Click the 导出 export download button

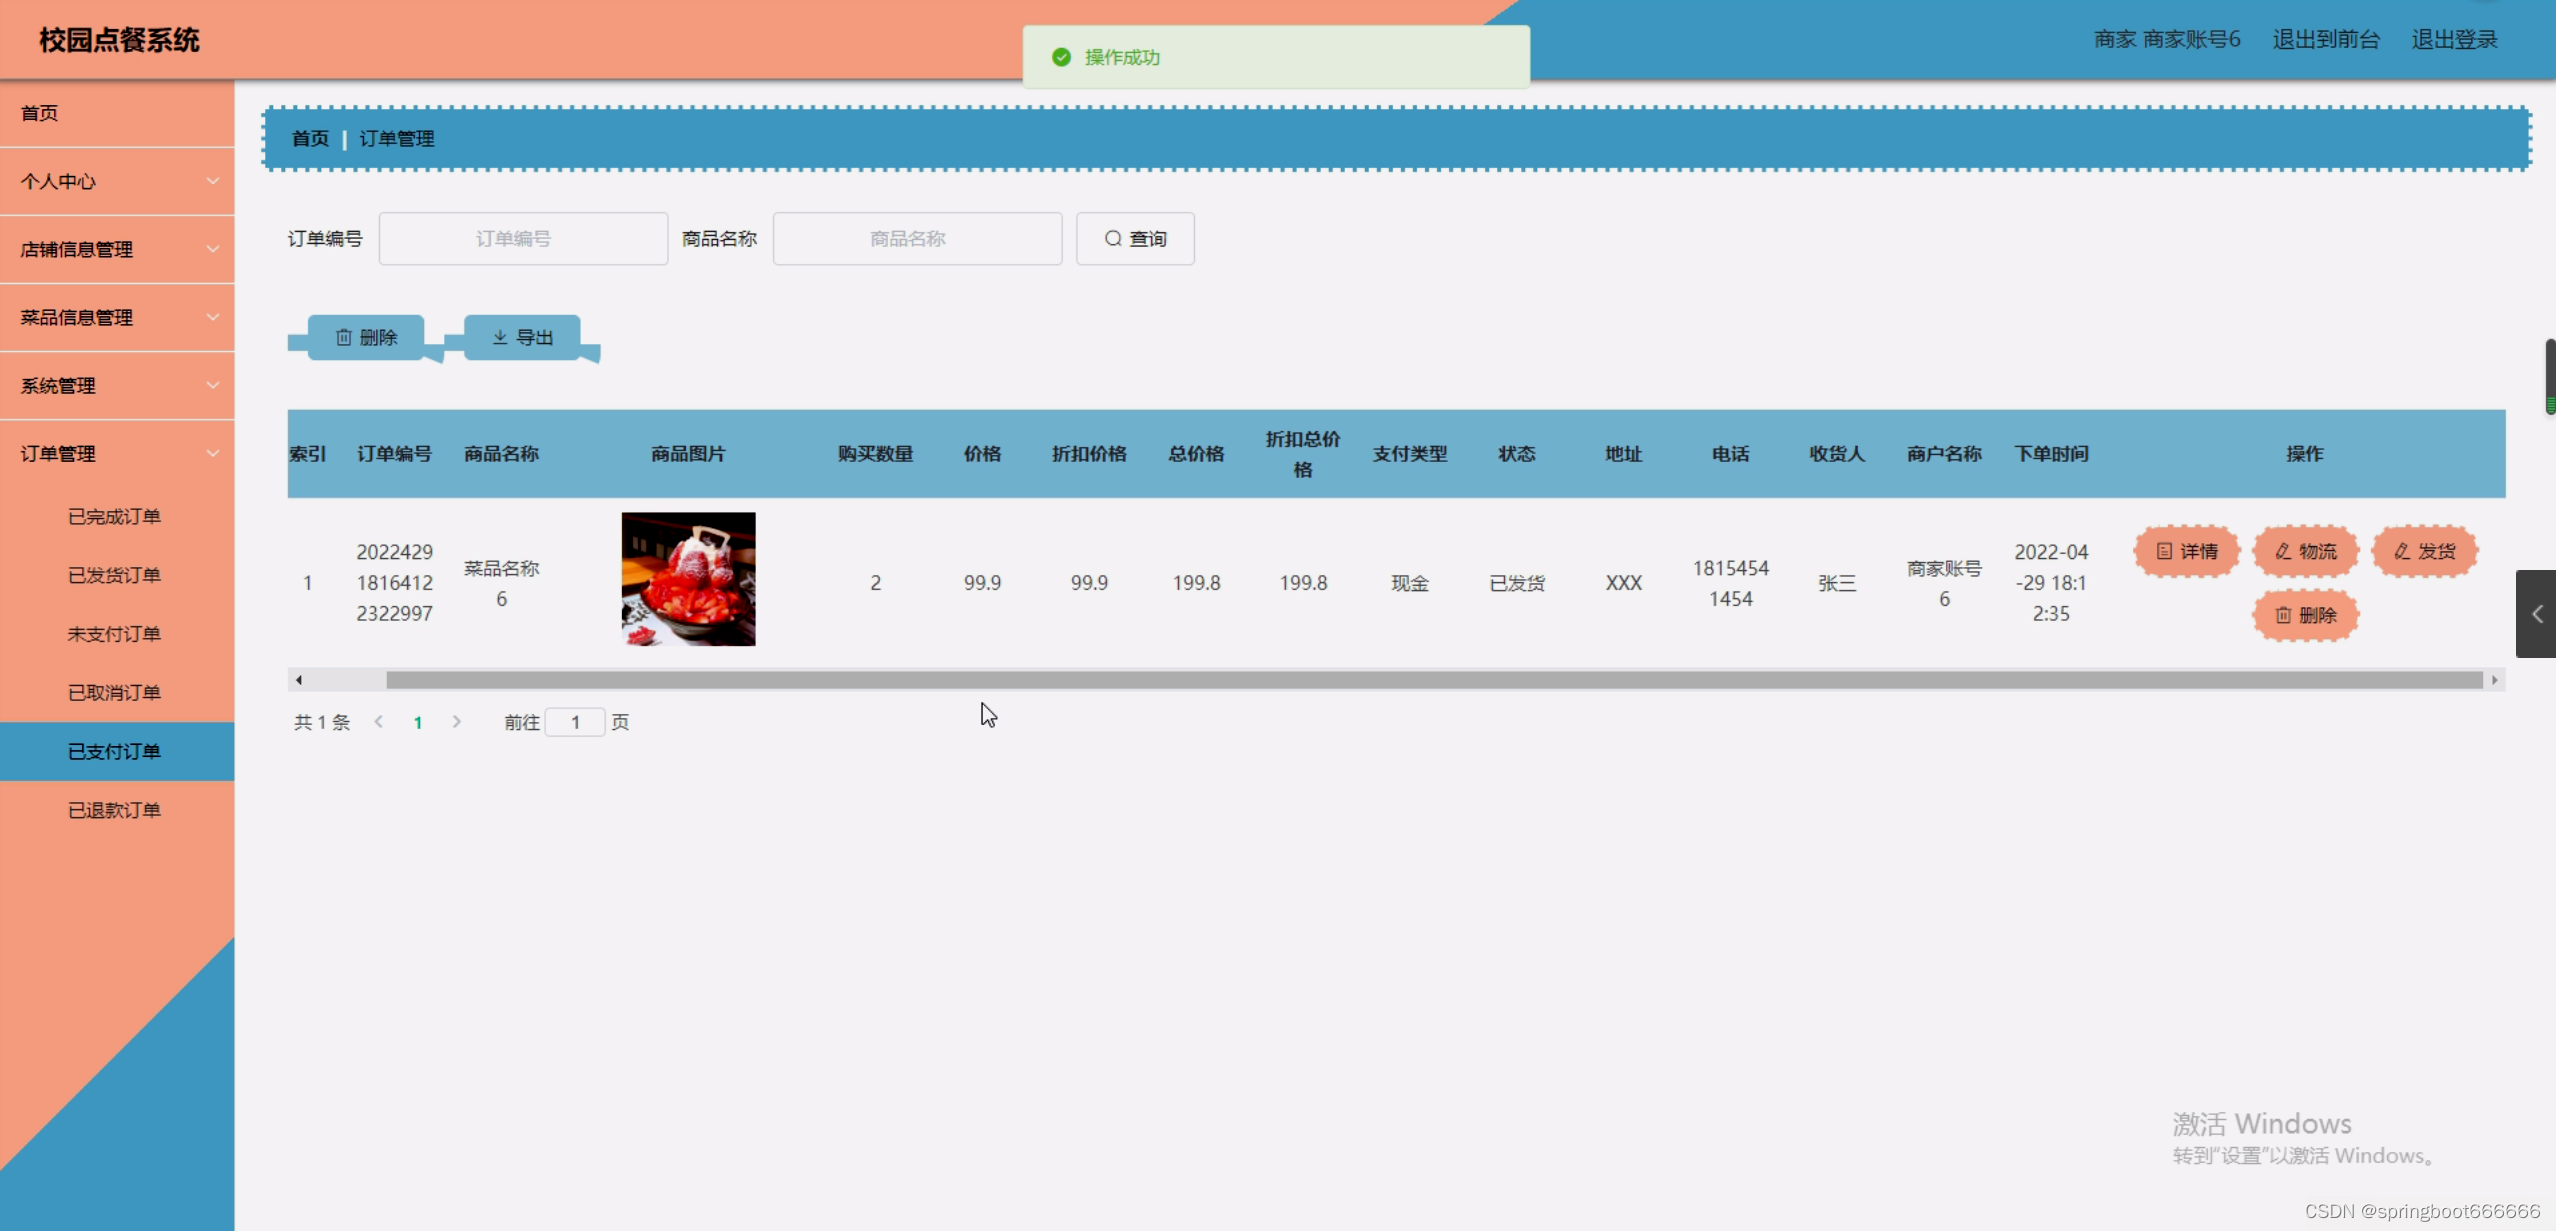click(522, 337)
